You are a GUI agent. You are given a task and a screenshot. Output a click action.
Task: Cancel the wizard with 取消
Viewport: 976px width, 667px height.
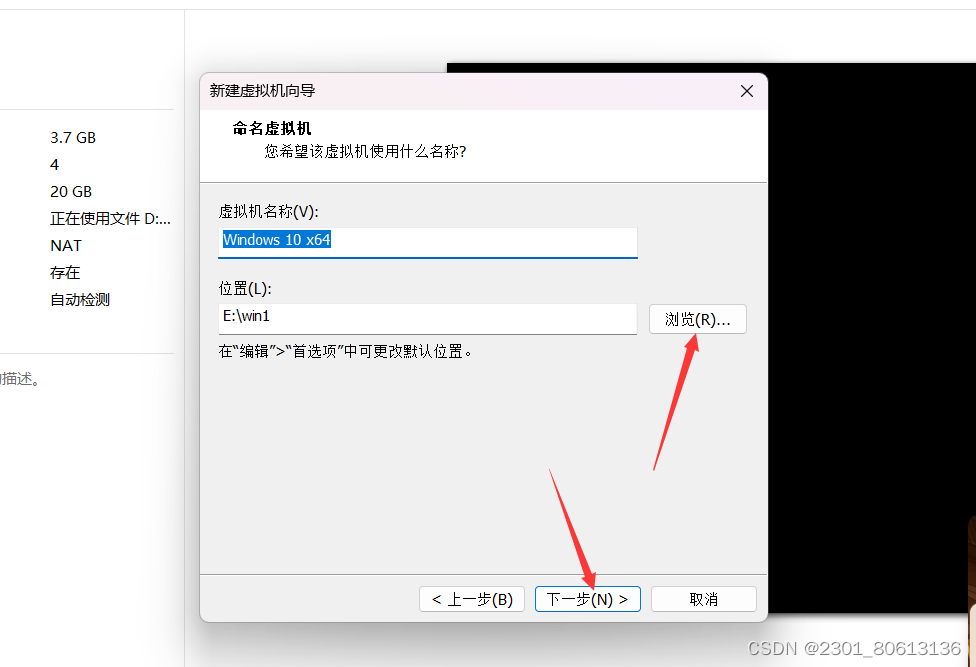[x=704, y=599]
